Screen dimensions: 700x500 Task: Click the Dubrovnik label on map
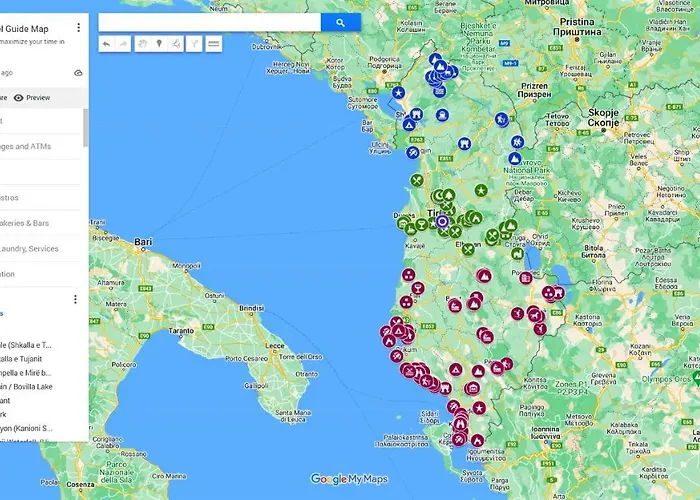(x=267, y=47)
